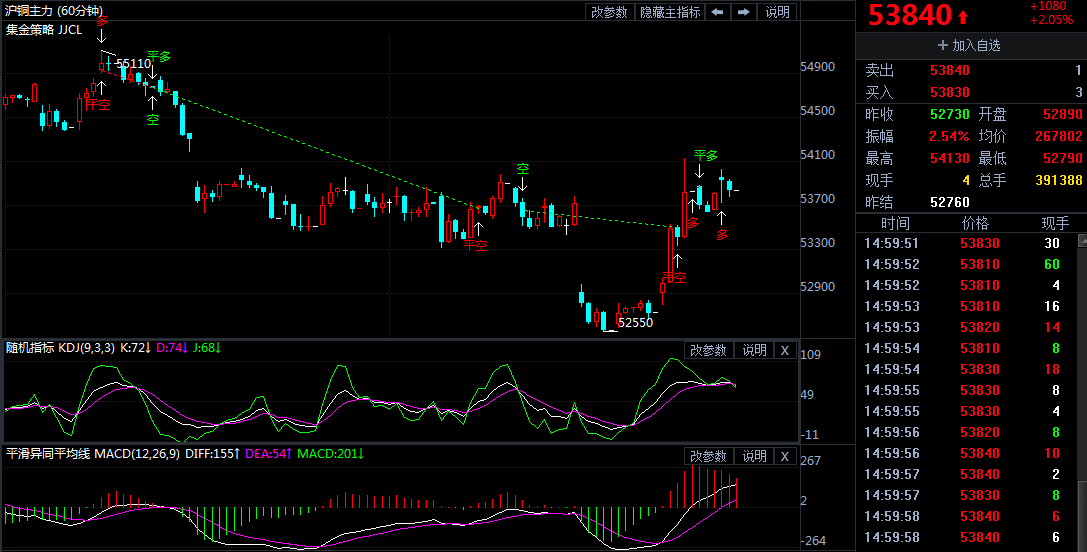Click the red up arrow beside price 53840

coord(963,17)
